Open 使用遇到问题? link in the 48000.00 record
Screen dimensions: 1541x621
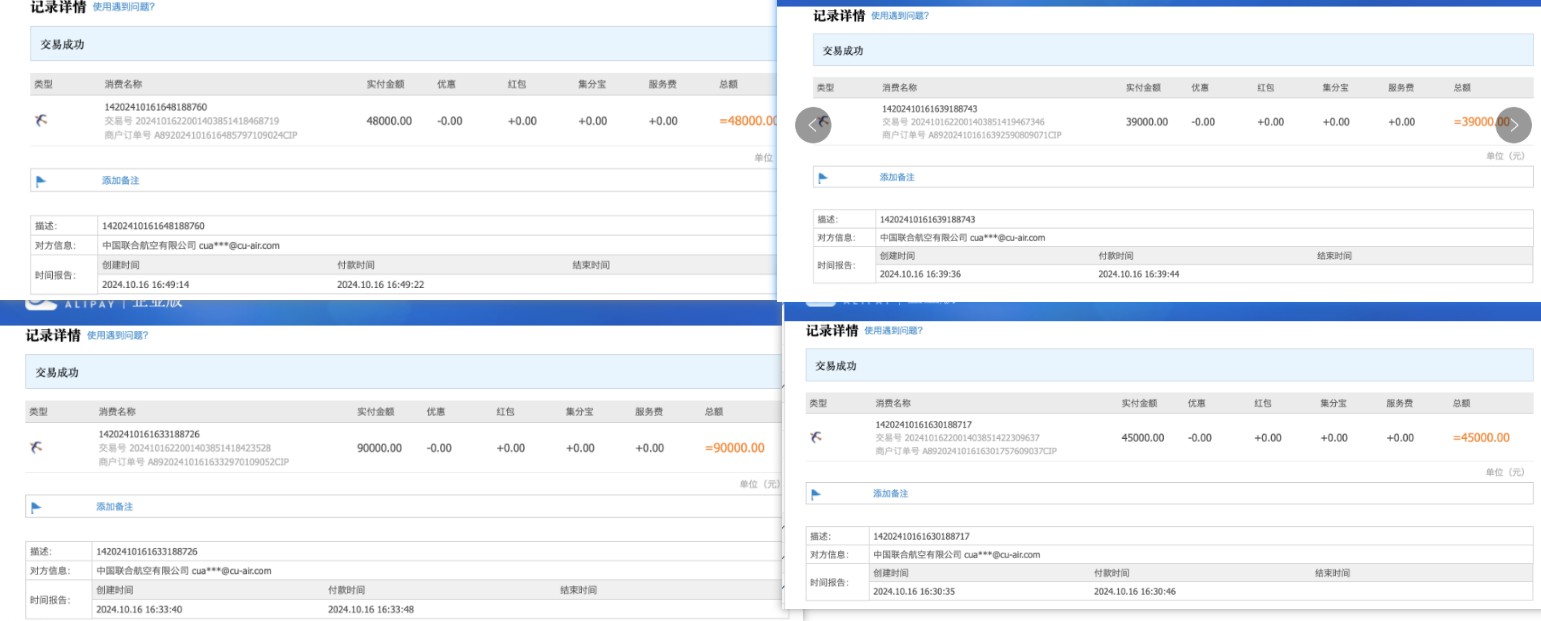pos(123,7)
